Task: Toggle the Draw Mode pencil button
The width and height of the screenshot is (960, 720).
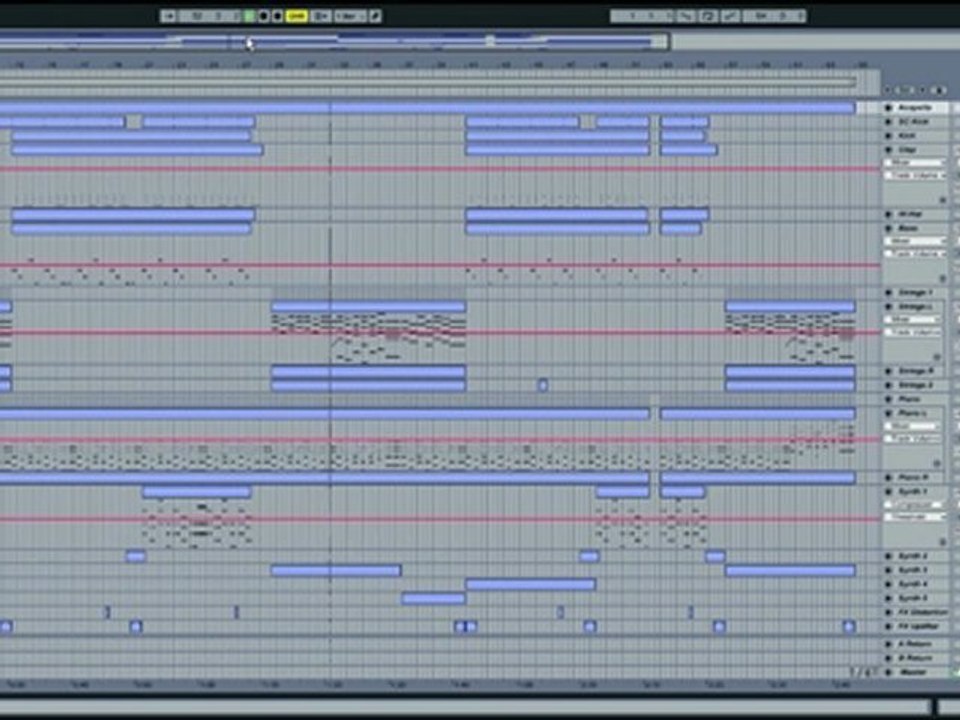Action: pyautogui.click(x=376, y=16)
